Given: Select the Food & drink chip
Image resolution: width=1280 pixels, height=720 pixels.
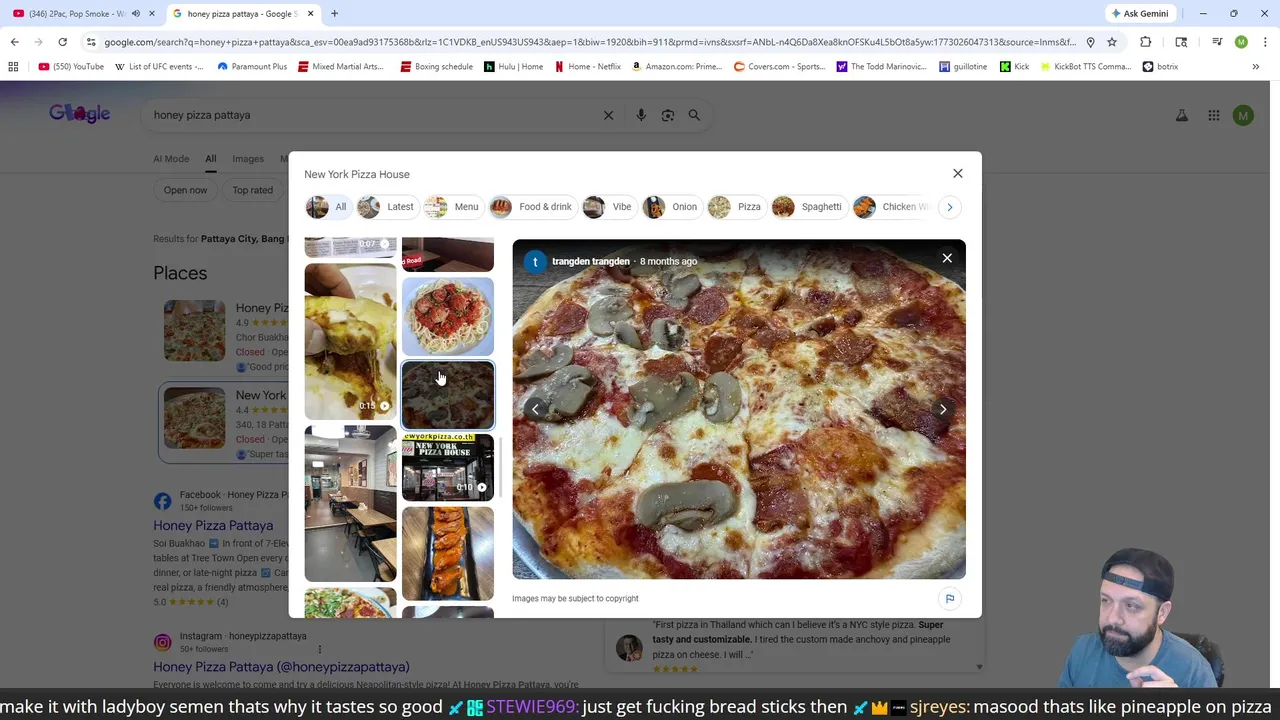Looking at the screenshot, I should (x=531, y=207).
